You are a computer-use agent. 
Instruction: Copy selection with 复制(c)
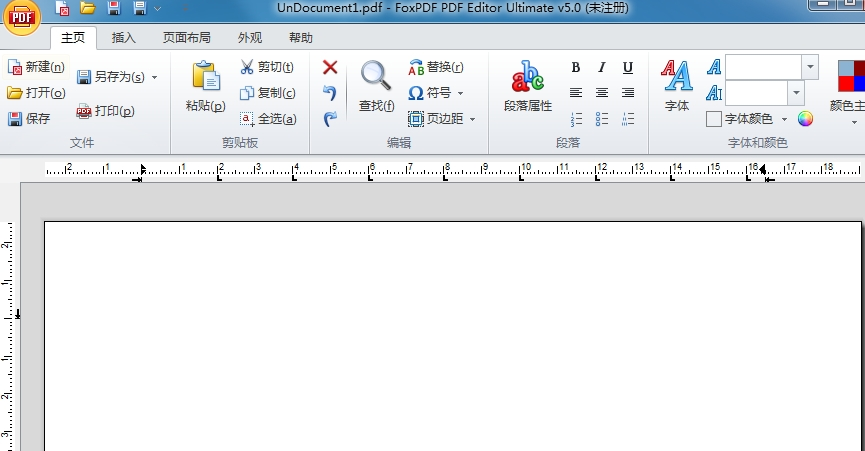click(x=268, y=93)
